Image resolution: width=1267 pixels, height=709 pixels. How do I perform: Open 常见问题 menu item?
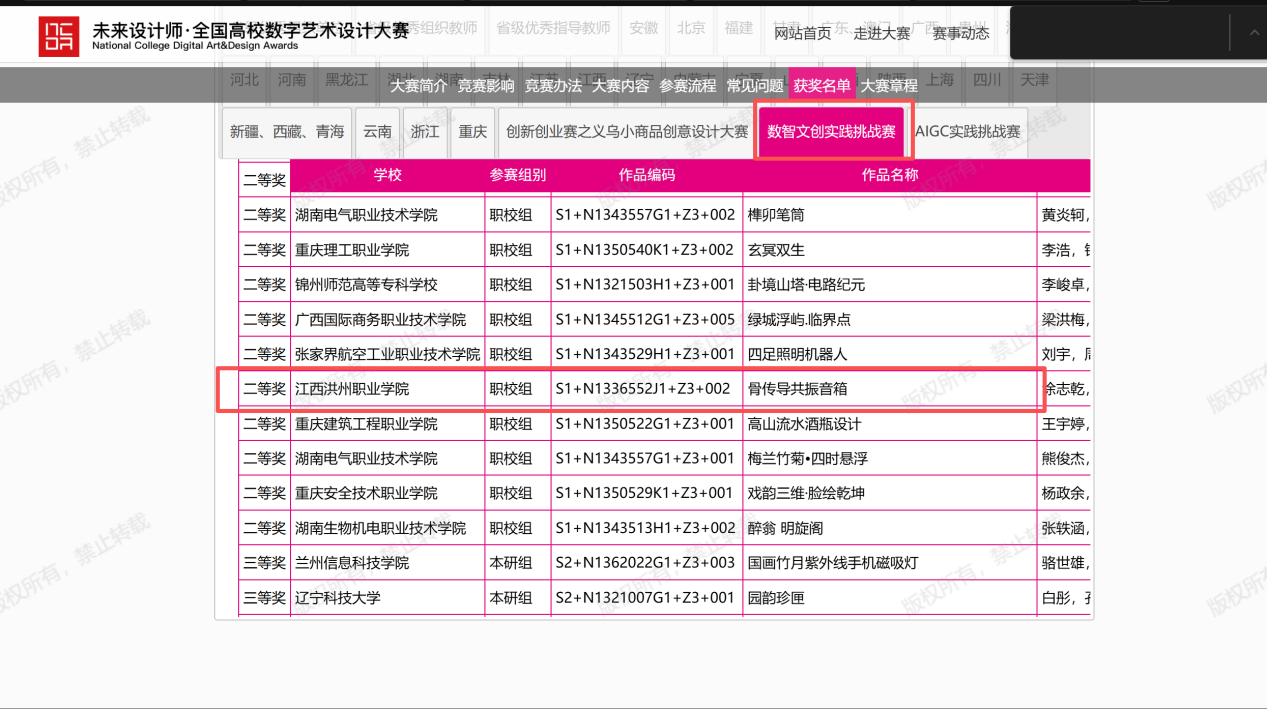pos(755,86)
